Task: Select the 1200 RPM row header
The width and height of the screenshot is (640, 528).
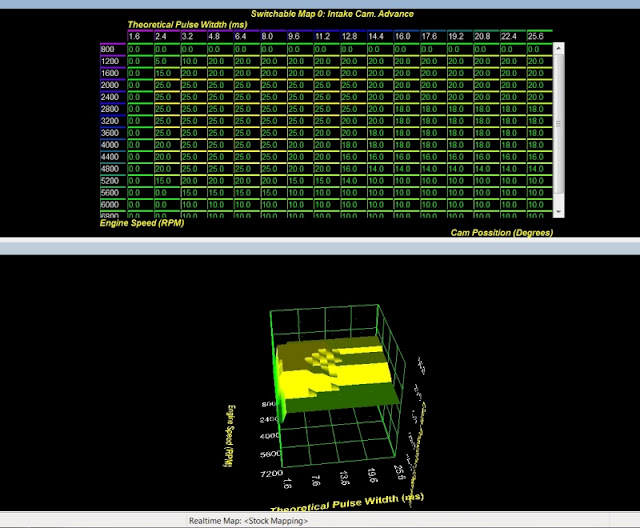Action: 113,61
